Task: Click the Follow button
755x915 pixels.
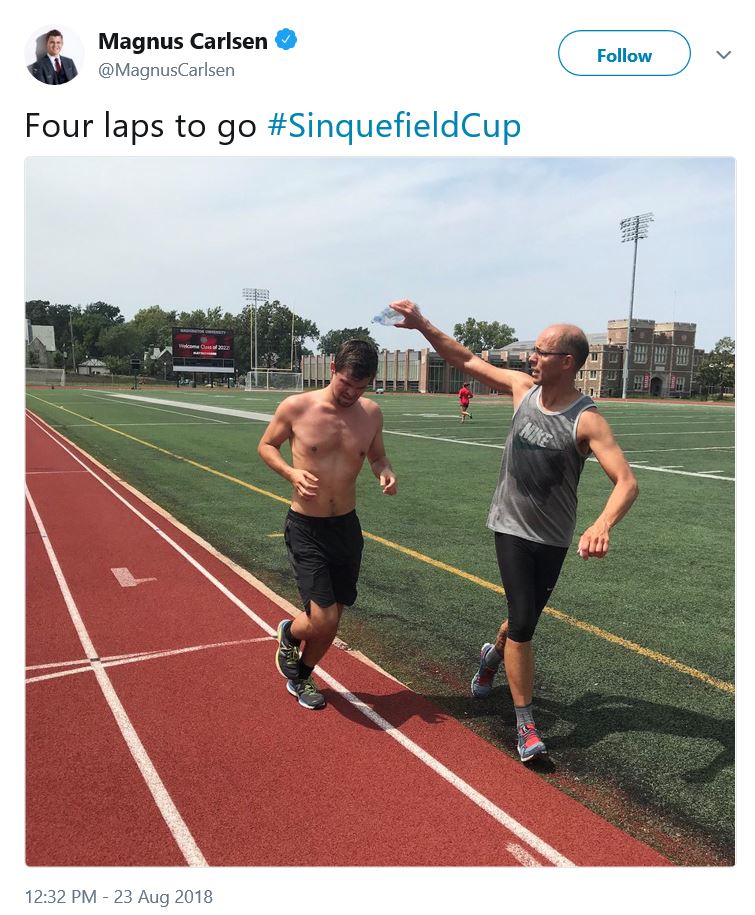Action: click(624, 54)
